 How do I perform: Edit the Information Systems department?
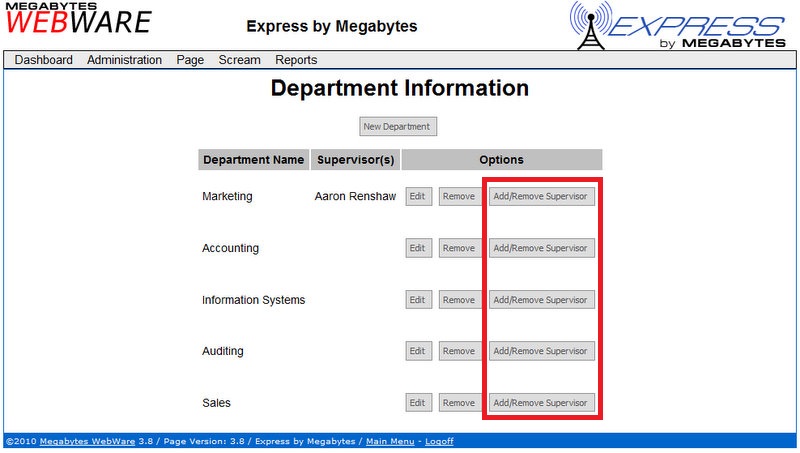pos(418,300)
